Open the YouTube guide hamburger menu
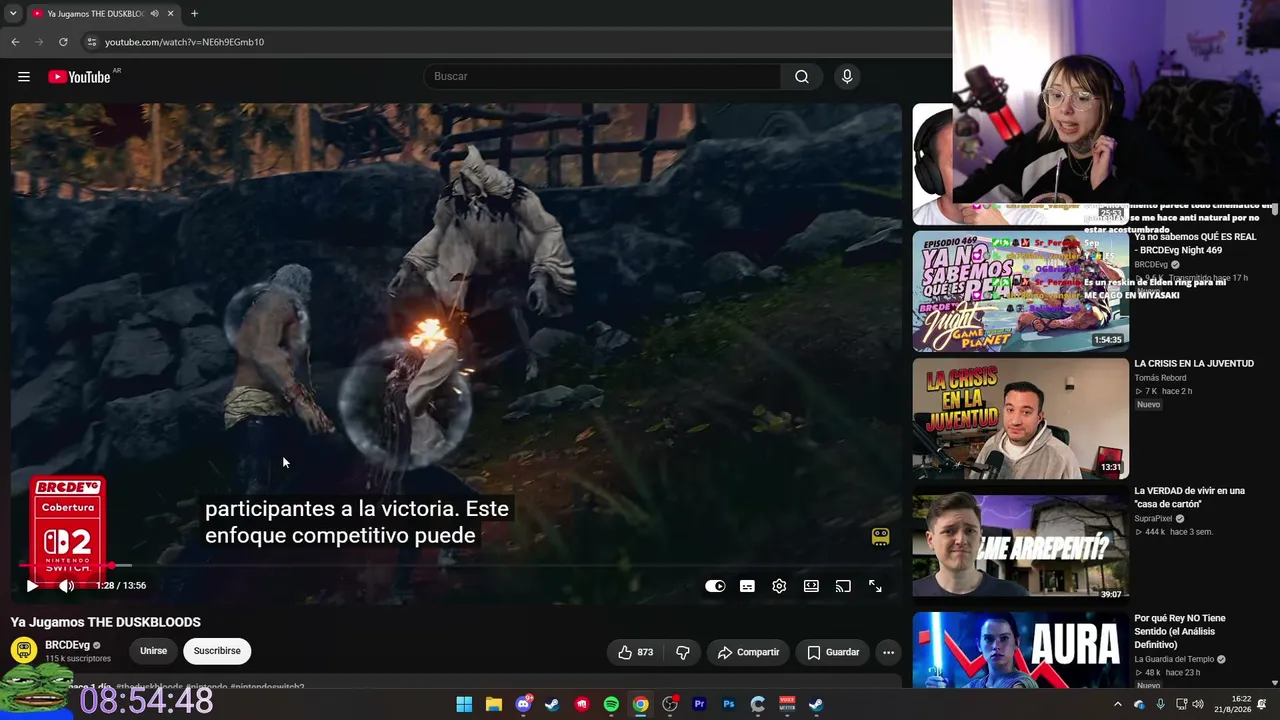 pyautogui.click(x=24, y=77)
